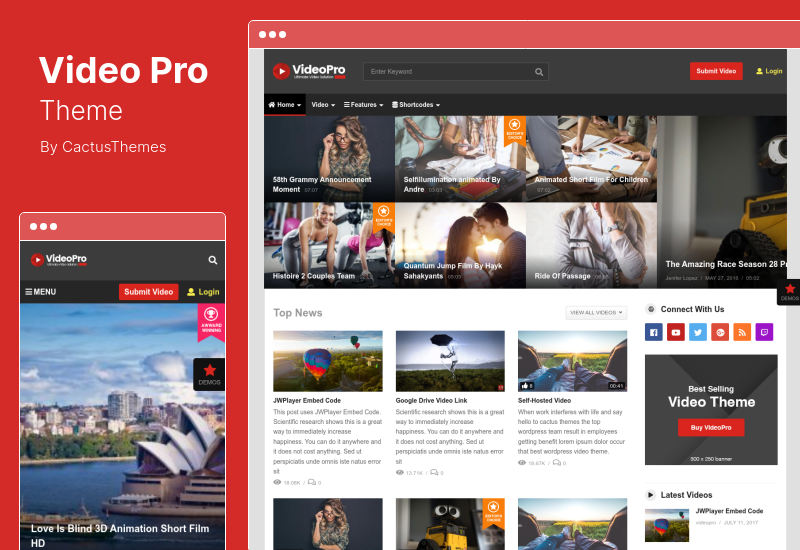Click the comments icon under Google Drive Video Link

click(x=434, y=472)
